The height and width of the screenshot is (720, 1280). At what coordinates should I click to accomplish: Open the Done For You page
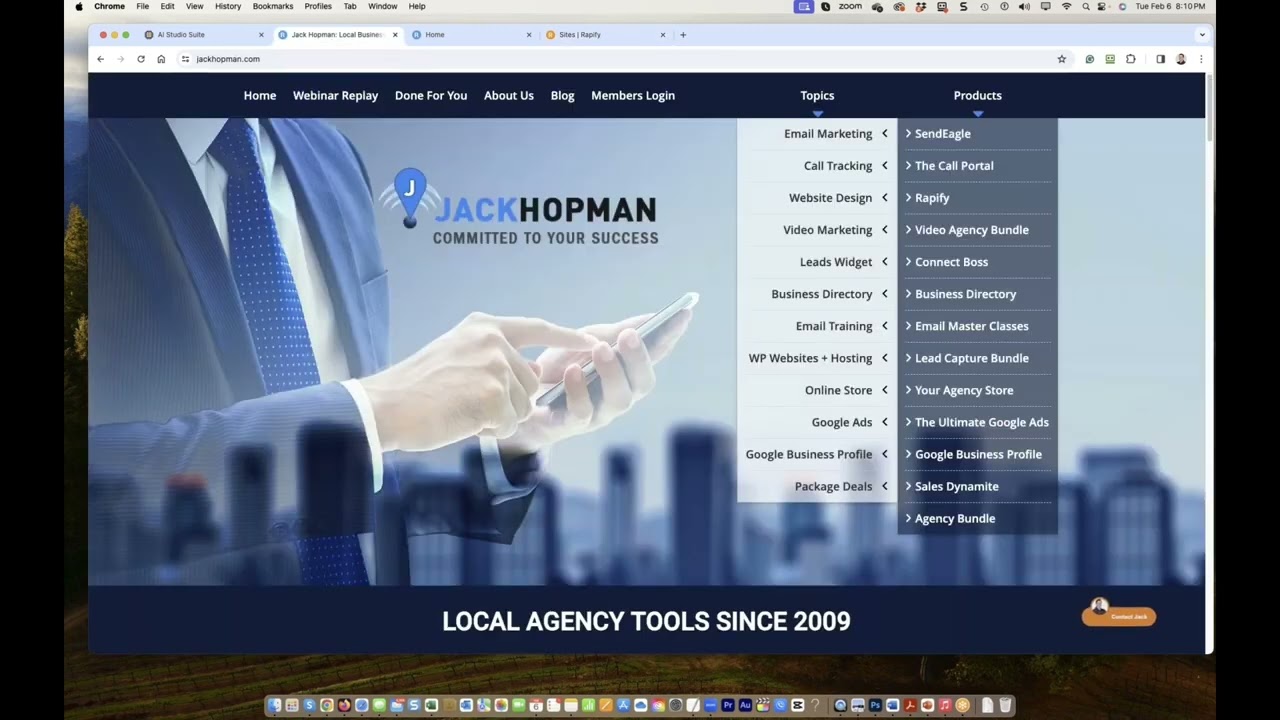(431, 96)
